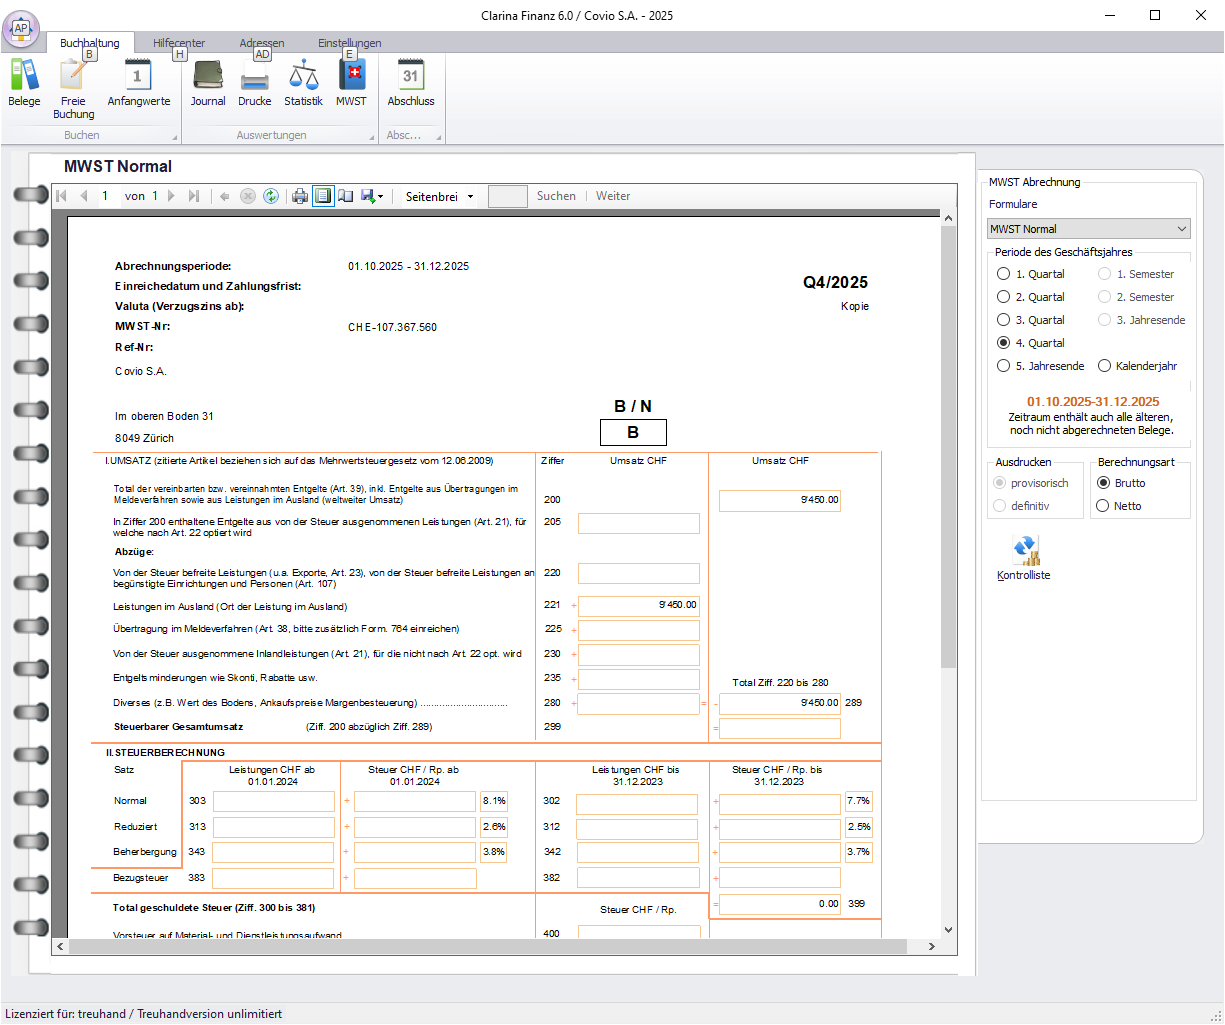Go to next report page
The image size is (1225, 1025).
click(x=172, y=196)
